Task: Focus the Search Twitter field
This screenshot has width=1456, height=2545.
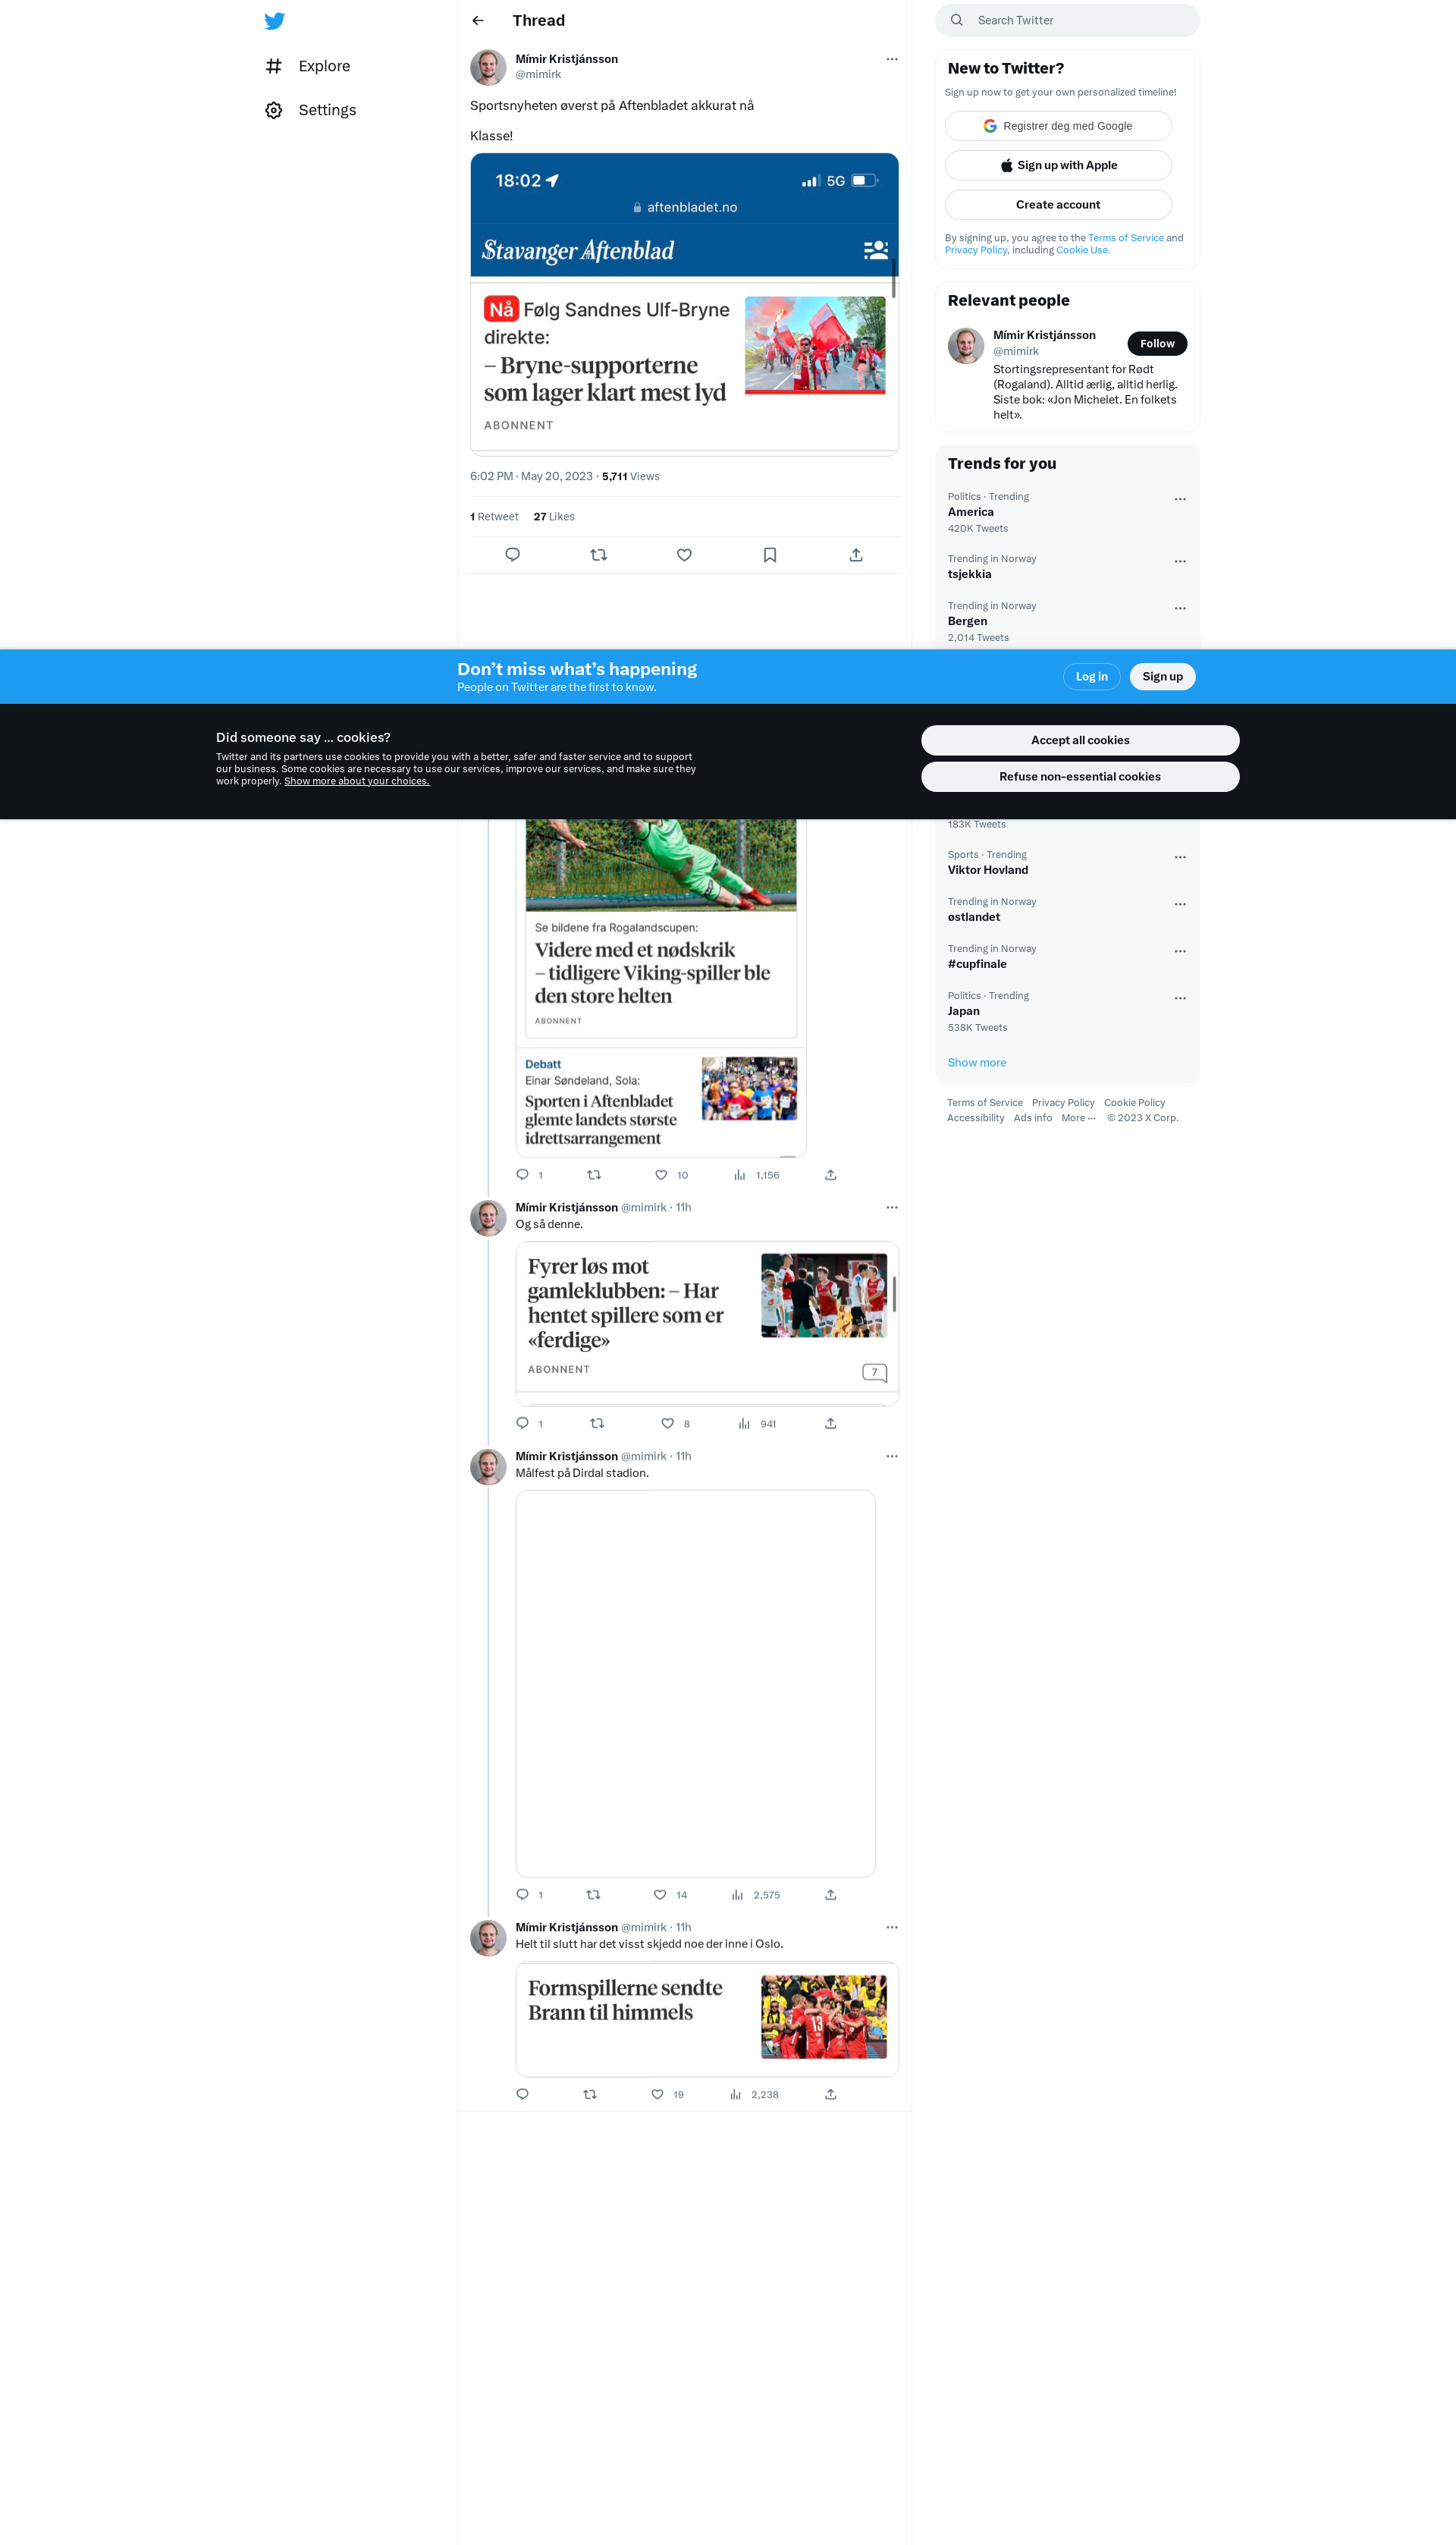Action: pyautogui.click(x=1067, y=20)
